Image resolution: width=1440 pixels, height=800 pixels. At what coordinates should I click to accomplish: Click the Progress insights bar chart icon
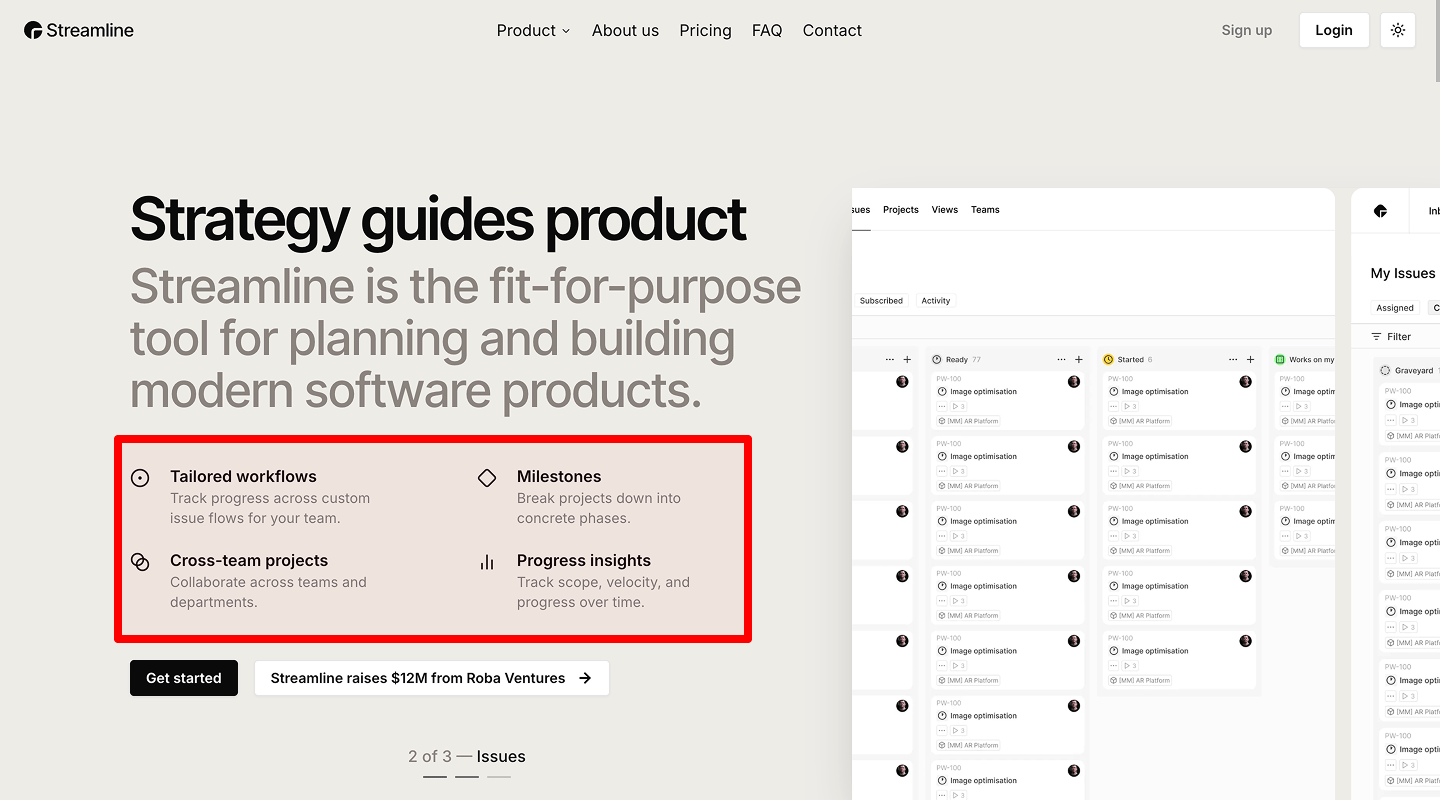487,561
